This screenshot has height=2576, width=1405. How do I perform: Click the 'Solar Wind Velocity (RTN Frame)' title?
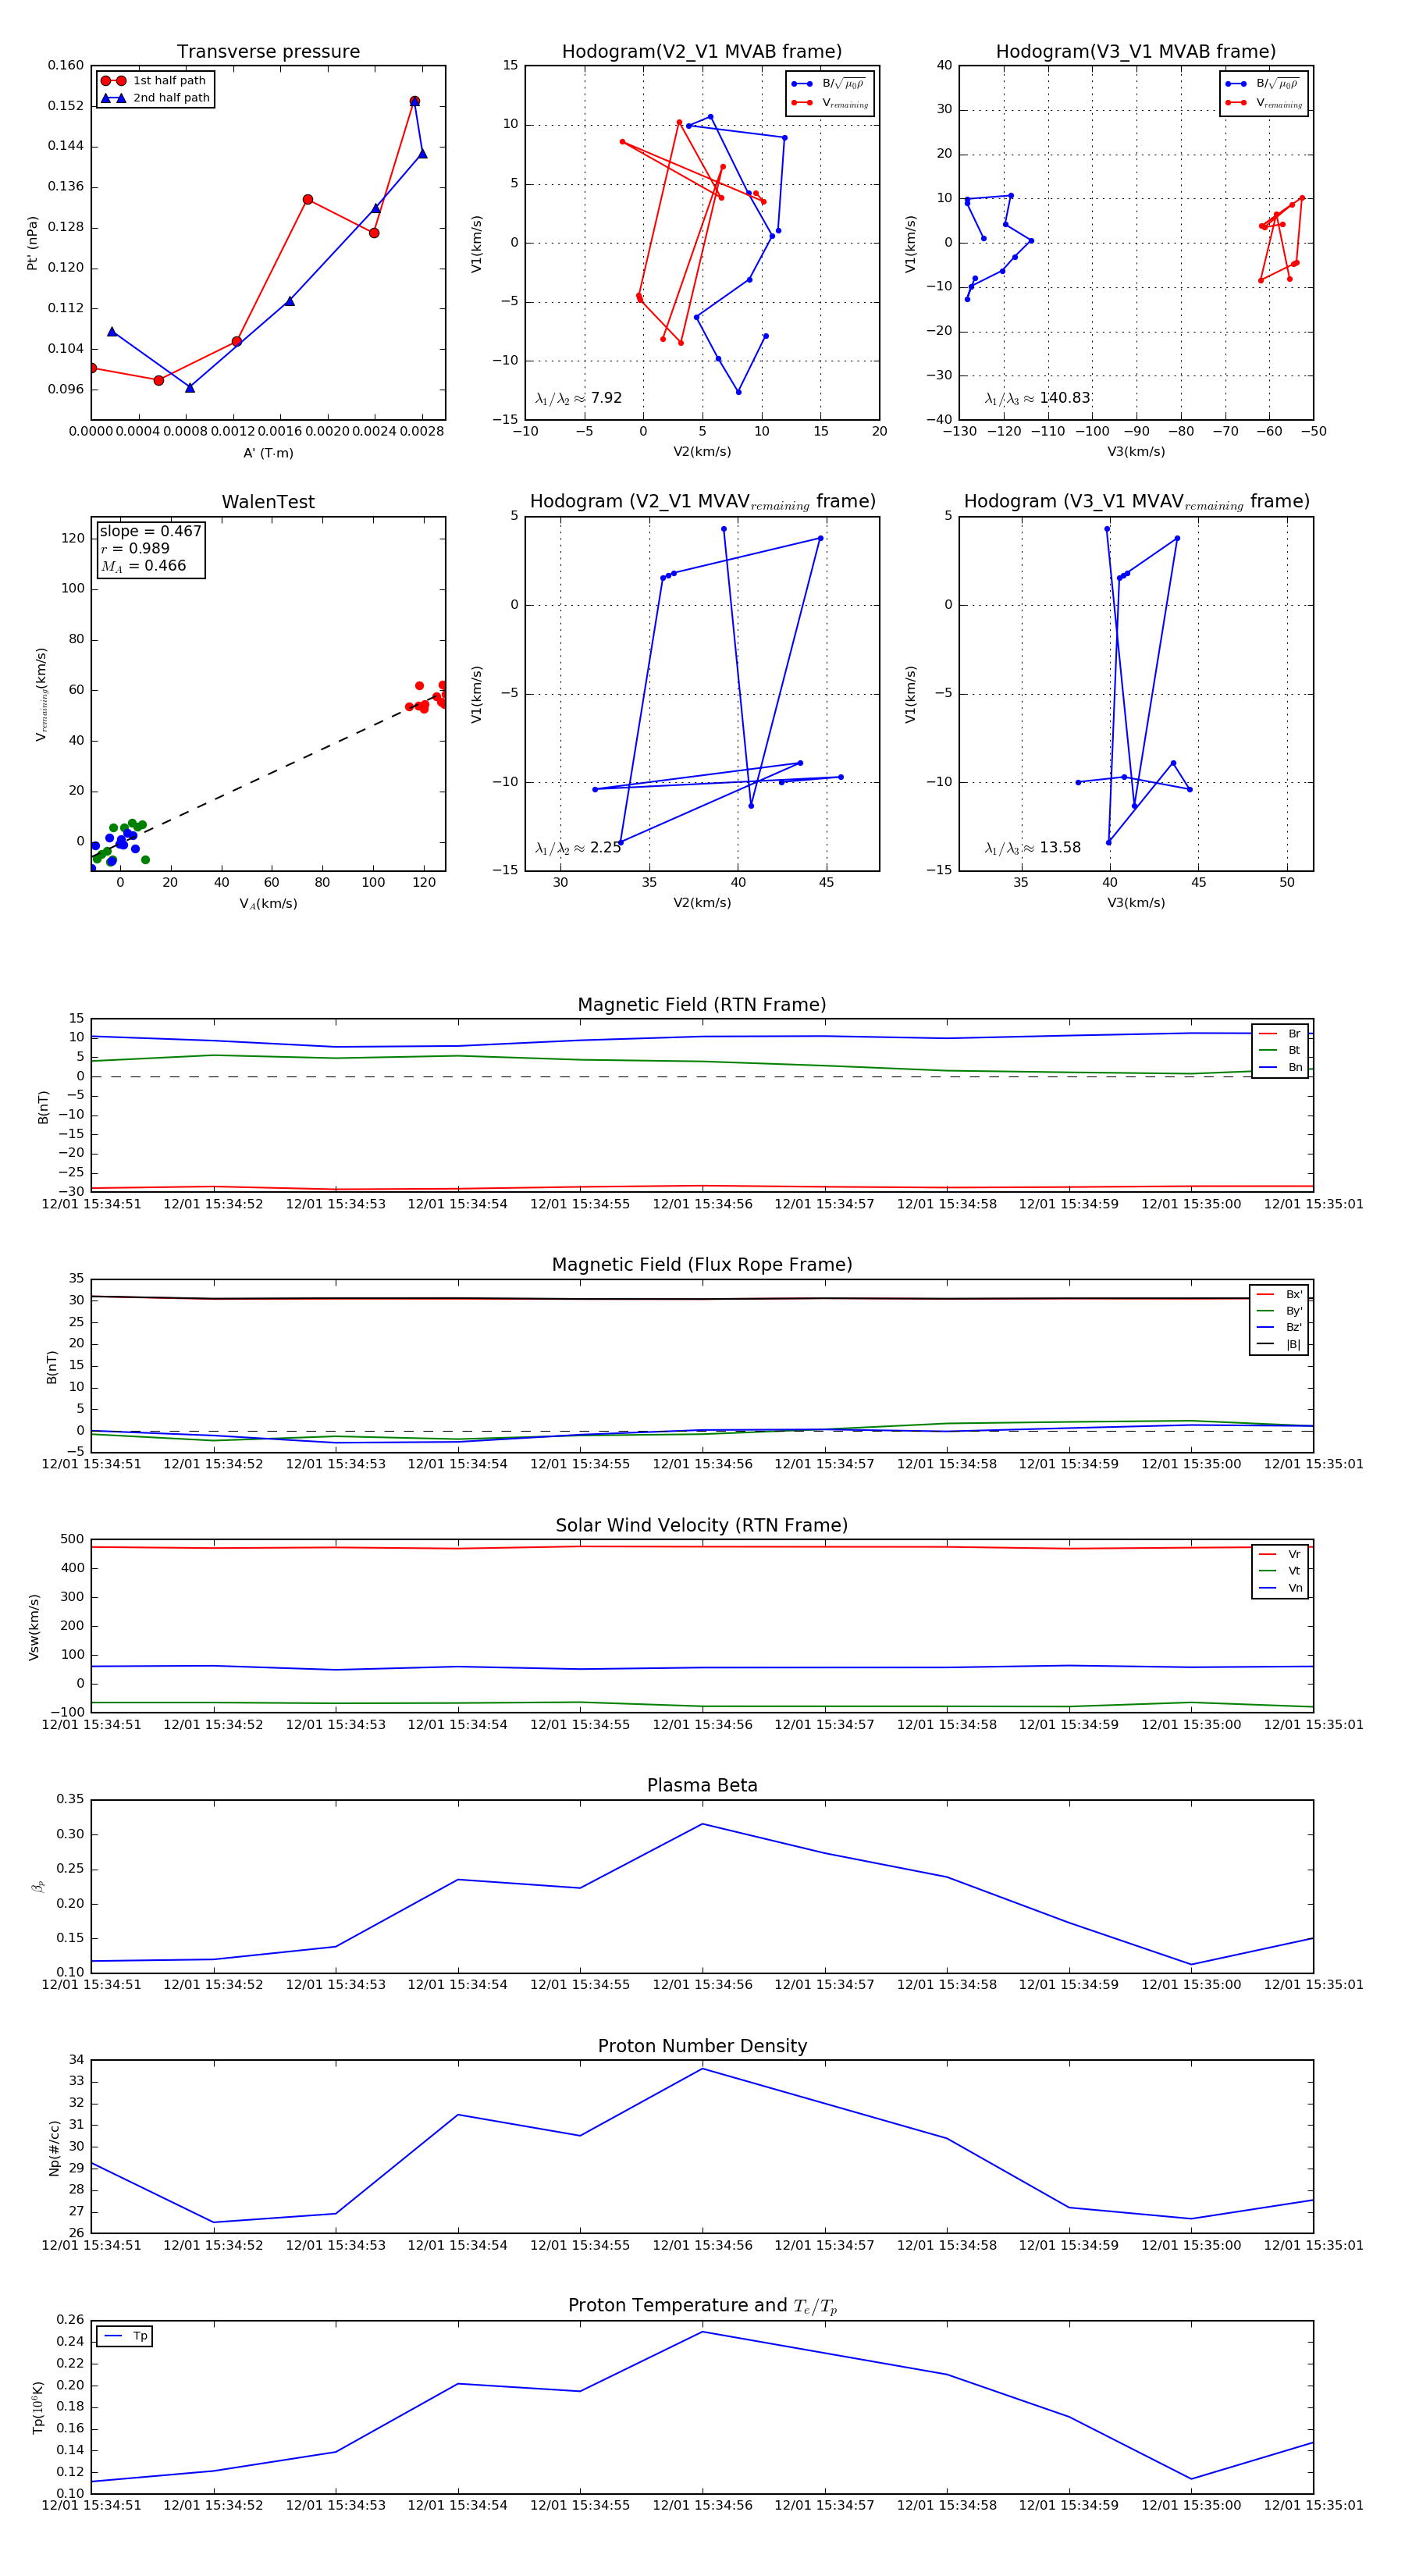point(702,1526)
